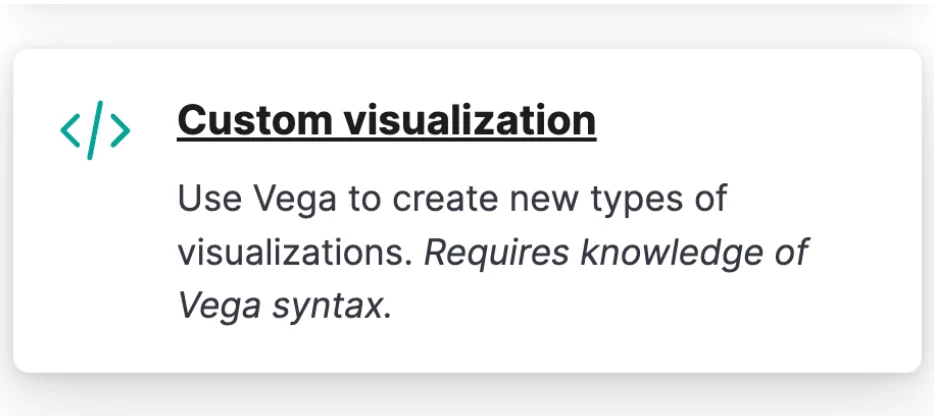Select the teal </> custom visualization icon

click(95, 130)
